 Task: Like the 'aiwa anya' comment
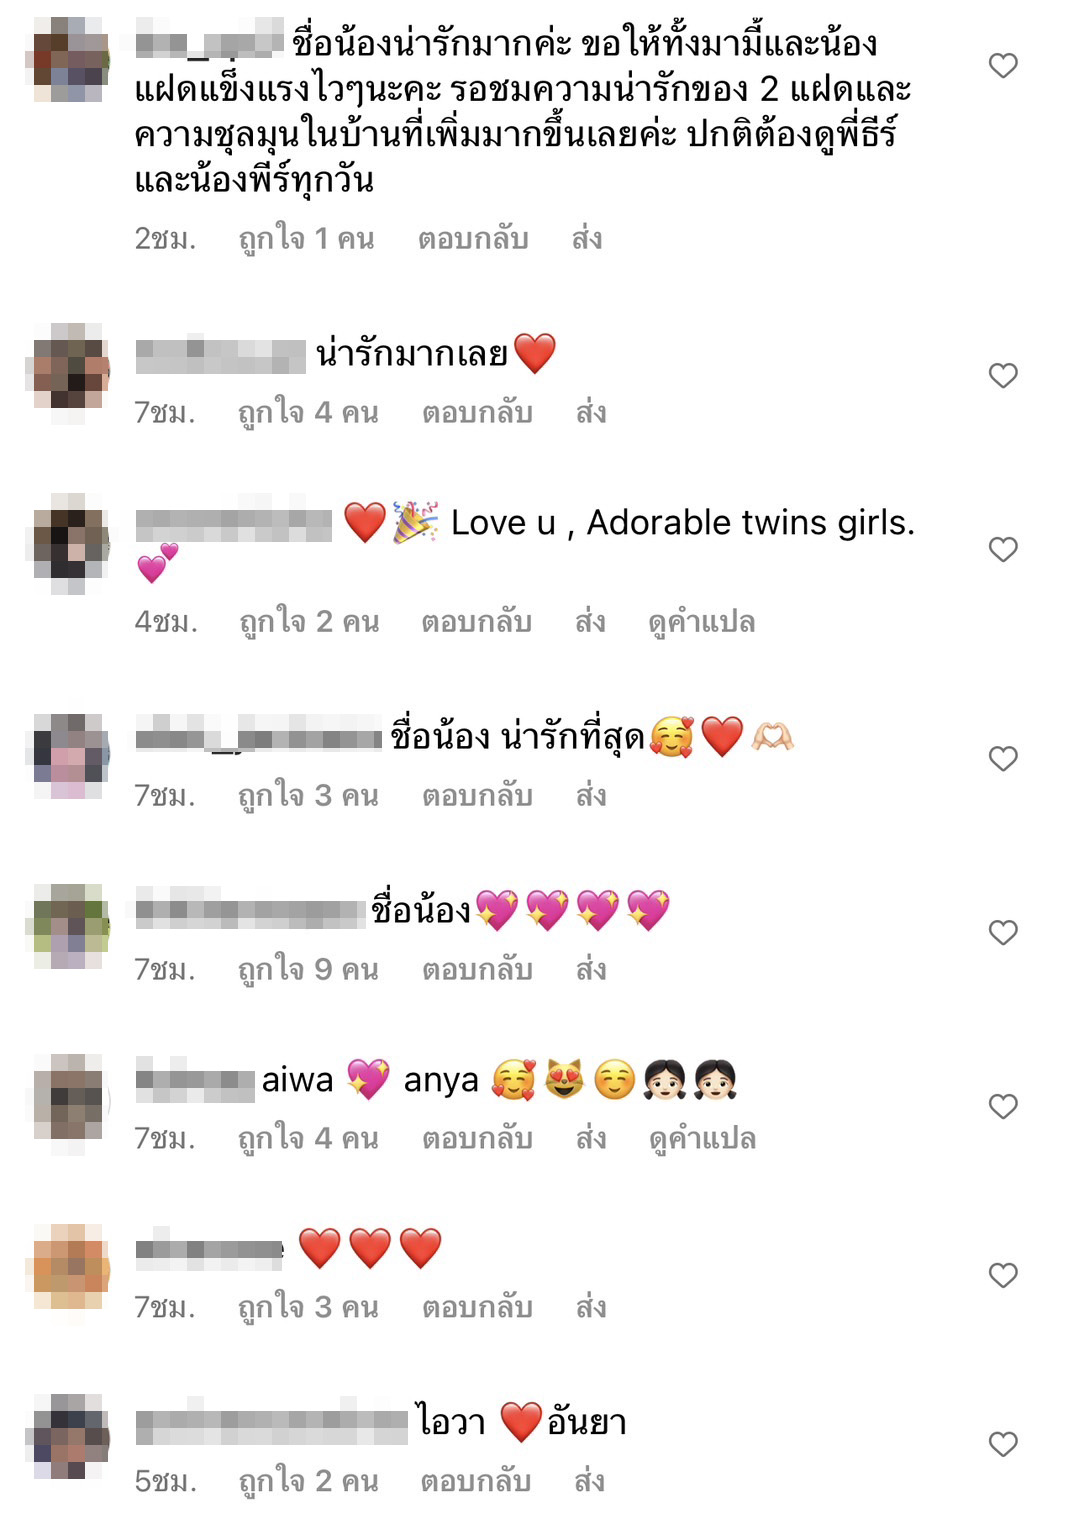[x=1002, y=1107]
